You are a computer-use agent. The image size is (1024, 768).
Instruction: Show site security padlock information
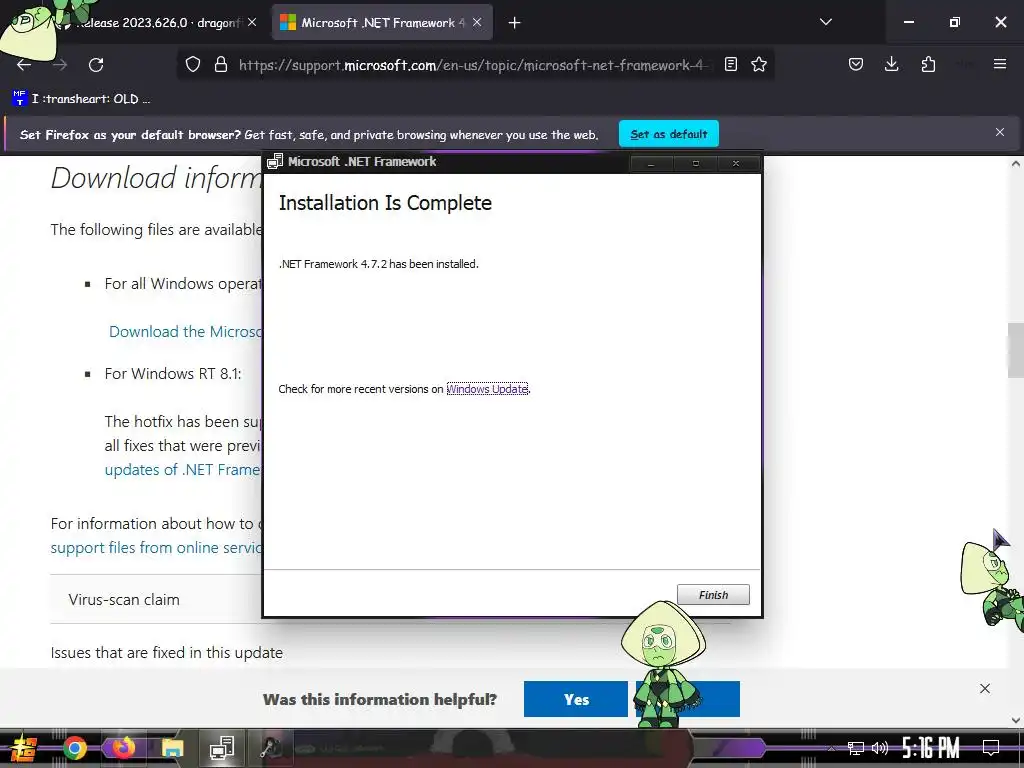(x=221, y=65)
